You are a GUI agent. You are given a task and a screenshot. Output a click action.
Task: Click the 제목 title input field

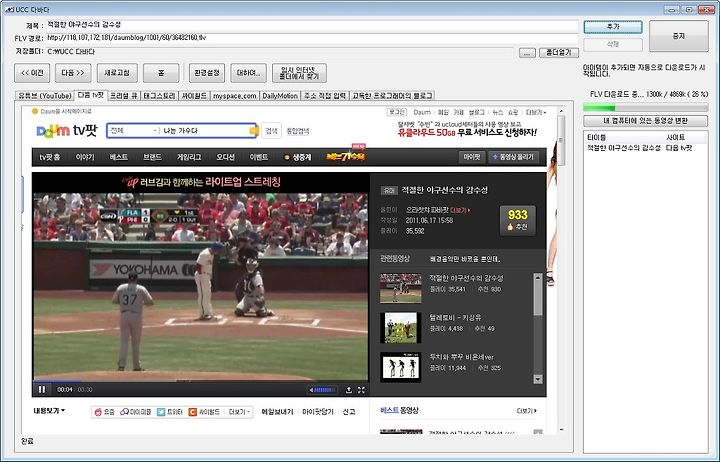(312, 25)
